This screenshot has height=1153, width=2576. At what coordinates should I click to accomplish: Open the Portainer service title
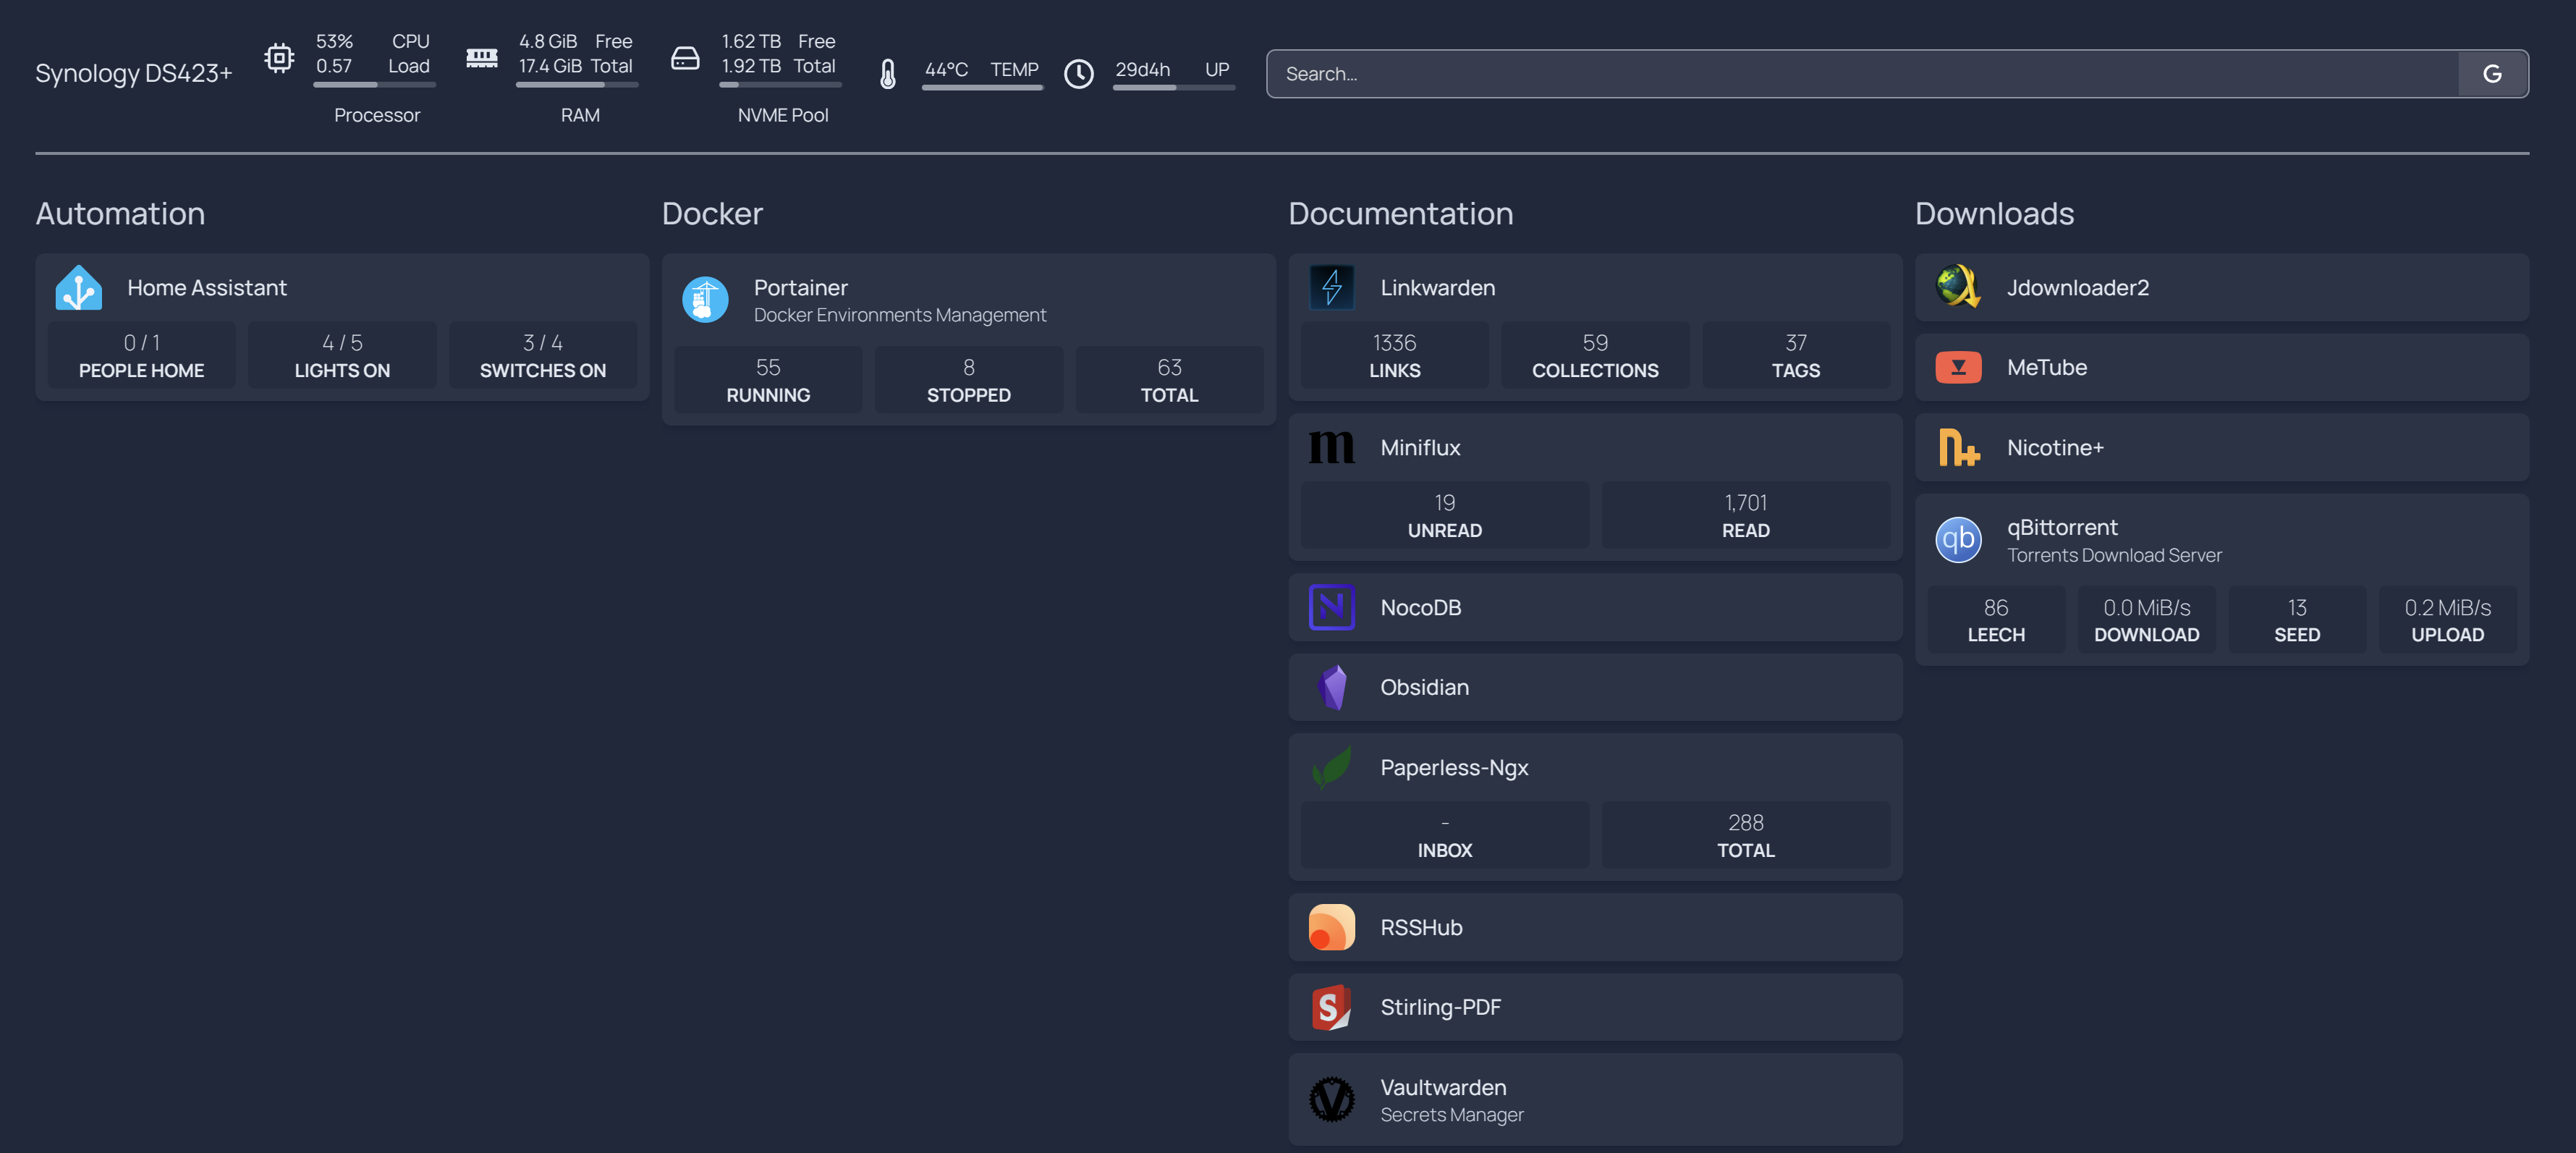coord(801,288)
